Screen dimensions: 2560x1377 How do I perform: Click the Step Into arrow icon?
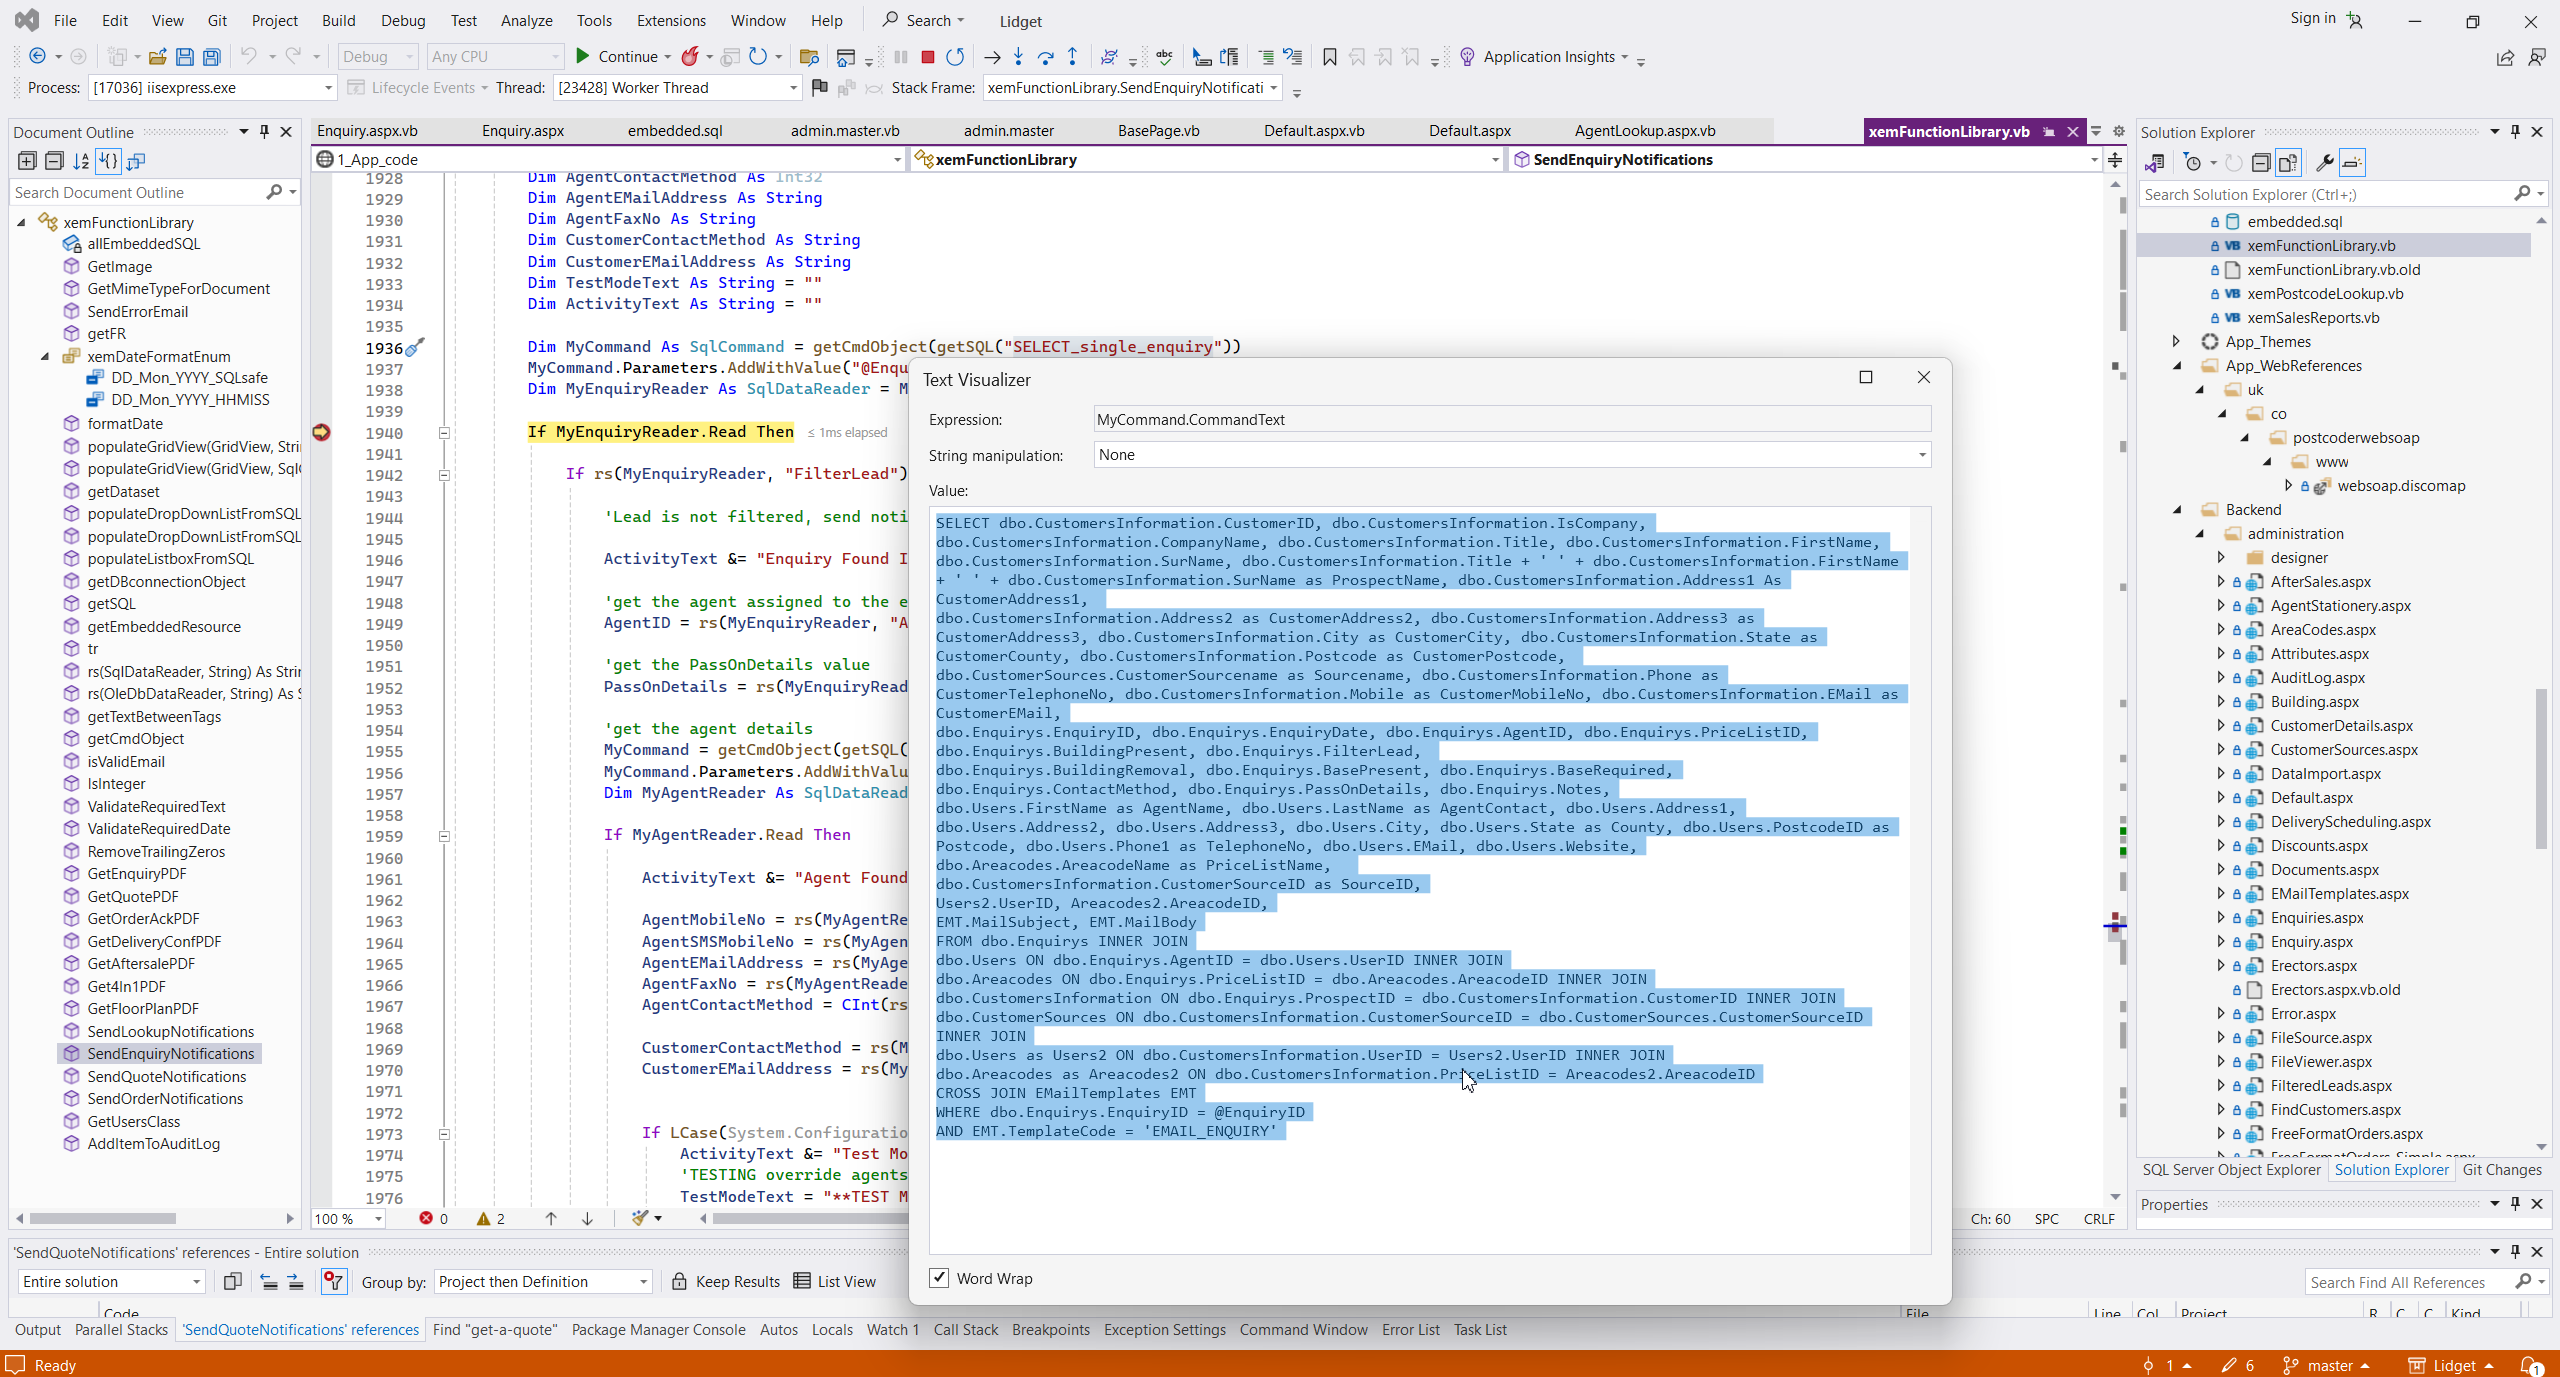tap(1018, 57)
